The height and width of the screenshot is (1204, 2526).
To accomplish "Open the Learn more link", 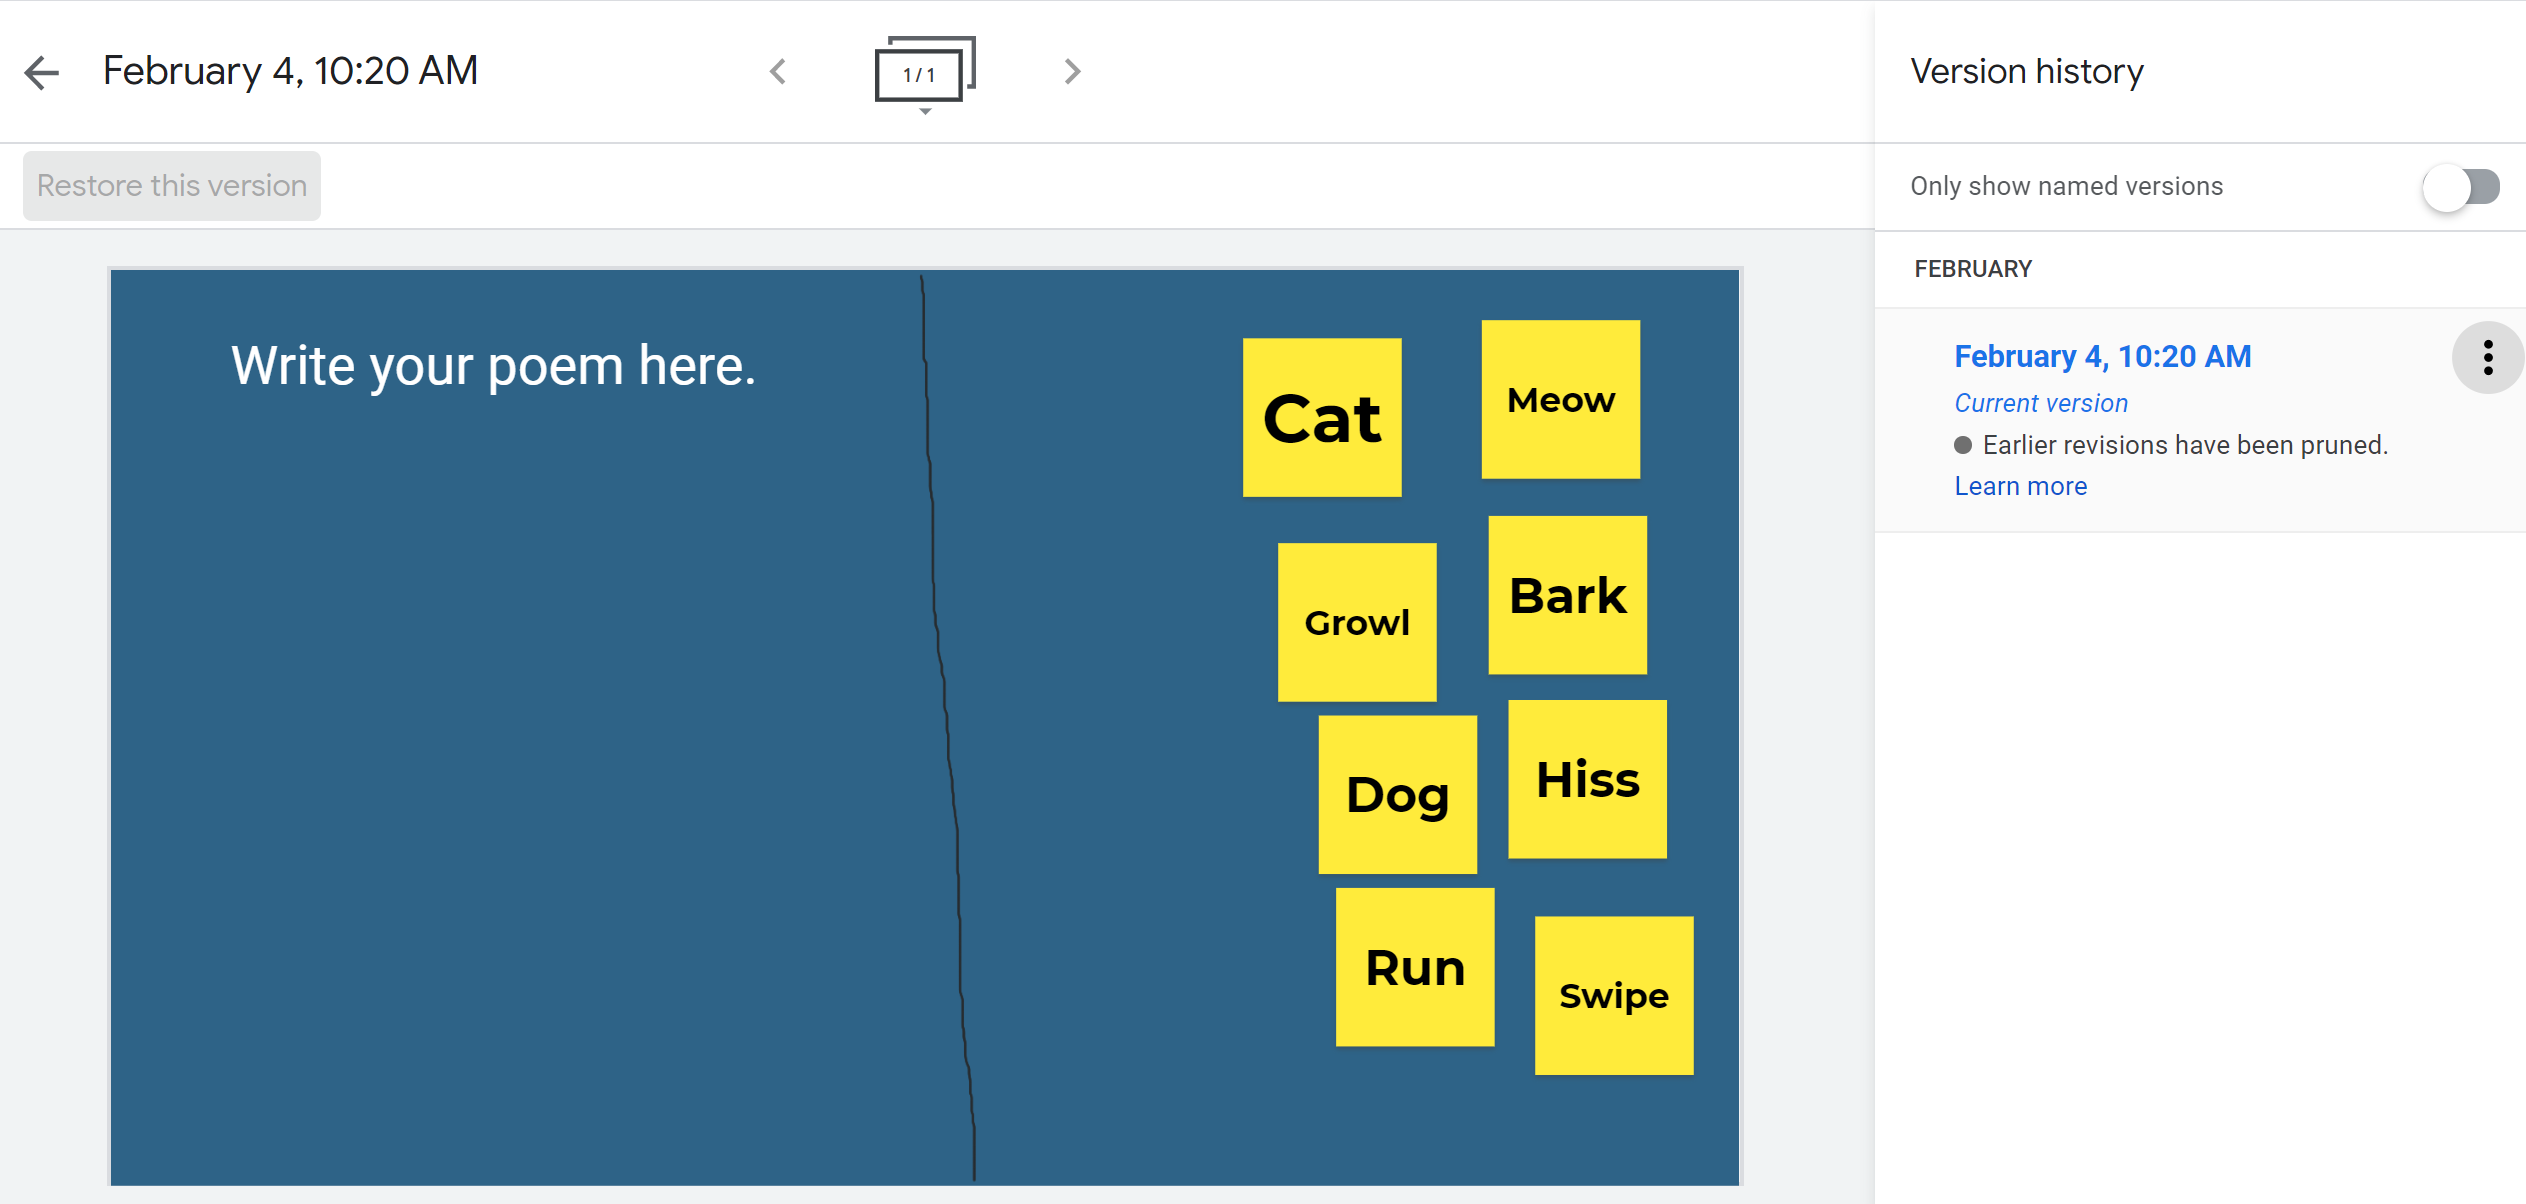I will (2020, 485).
